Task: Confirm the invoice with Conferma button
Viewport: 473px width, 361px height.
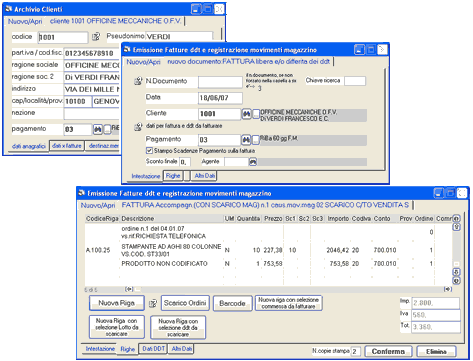Action: pos(388,351)
